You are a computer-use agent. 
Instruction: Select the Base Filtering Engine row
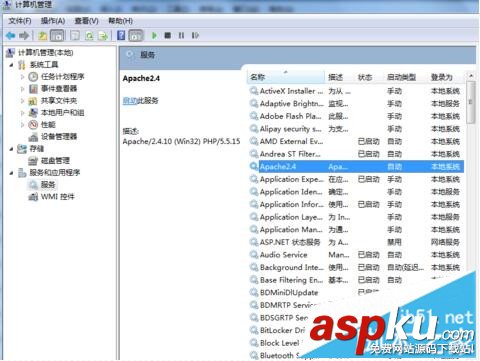(356, 280)
